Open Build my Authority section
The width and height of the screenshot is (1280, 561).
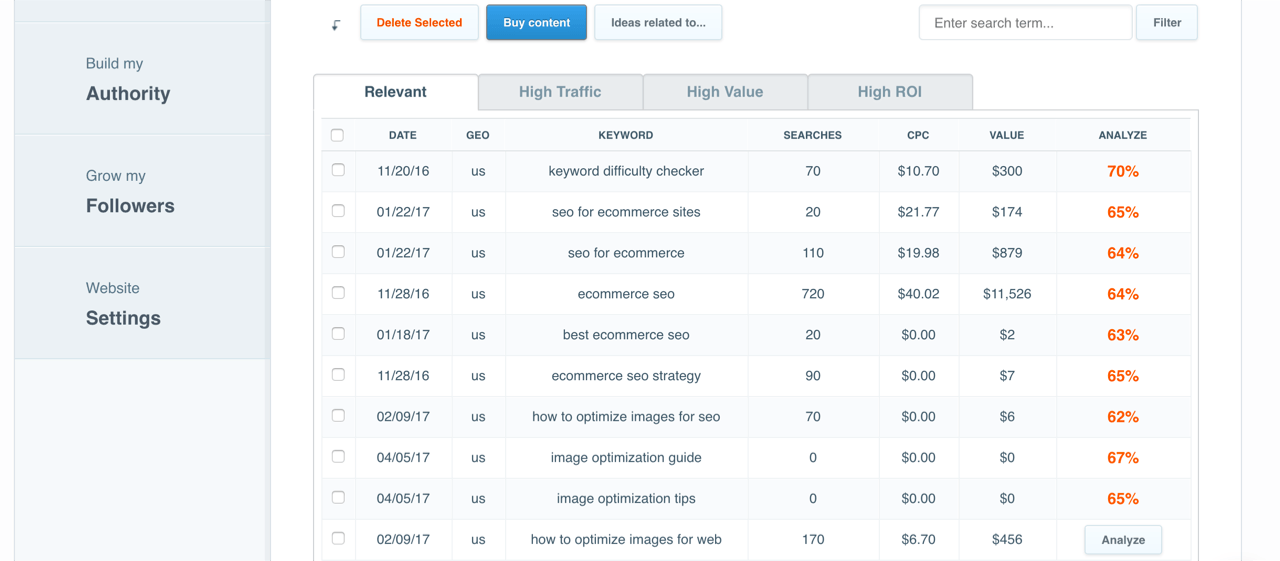click(142, 79)
